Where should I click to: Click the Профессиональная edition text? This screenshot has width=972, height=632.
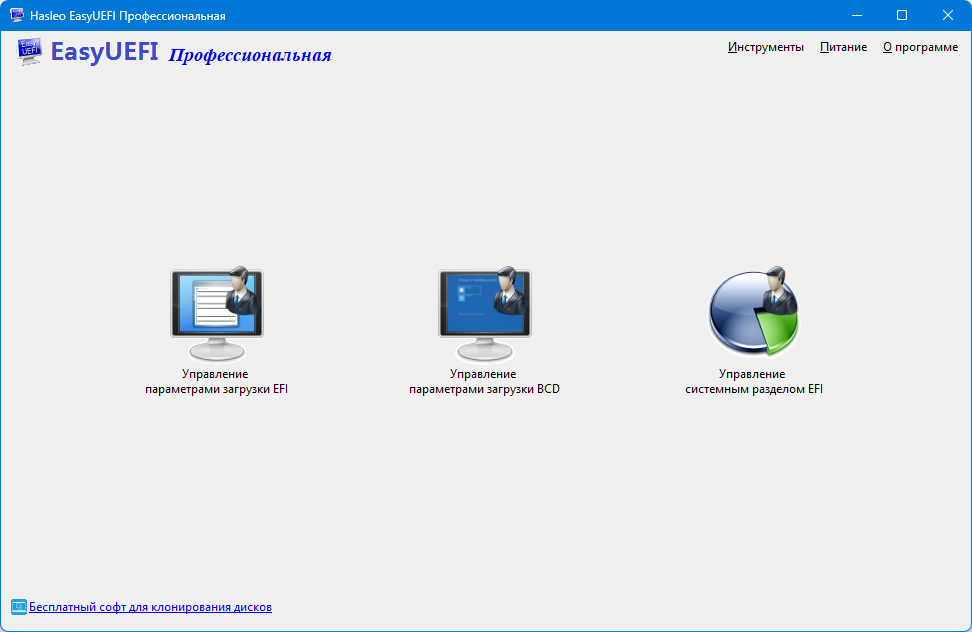pos(250,55)
